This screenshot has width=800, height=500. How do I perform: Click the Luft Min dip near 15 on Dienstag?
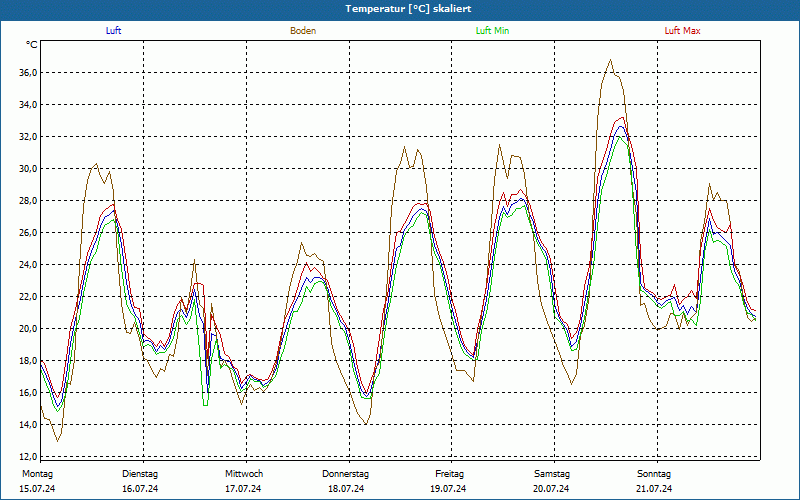[x=205, y=405]
